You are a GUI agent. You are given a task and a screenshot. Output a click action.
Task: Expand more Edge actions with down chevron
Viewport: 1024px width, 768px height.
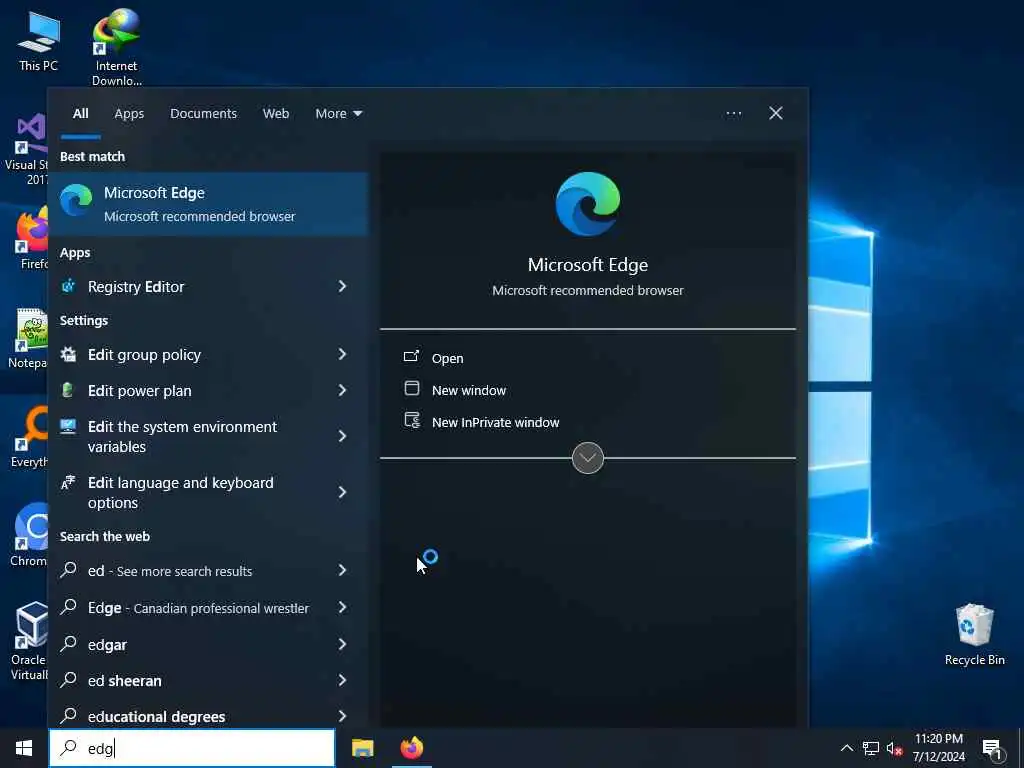pos(588,458)
